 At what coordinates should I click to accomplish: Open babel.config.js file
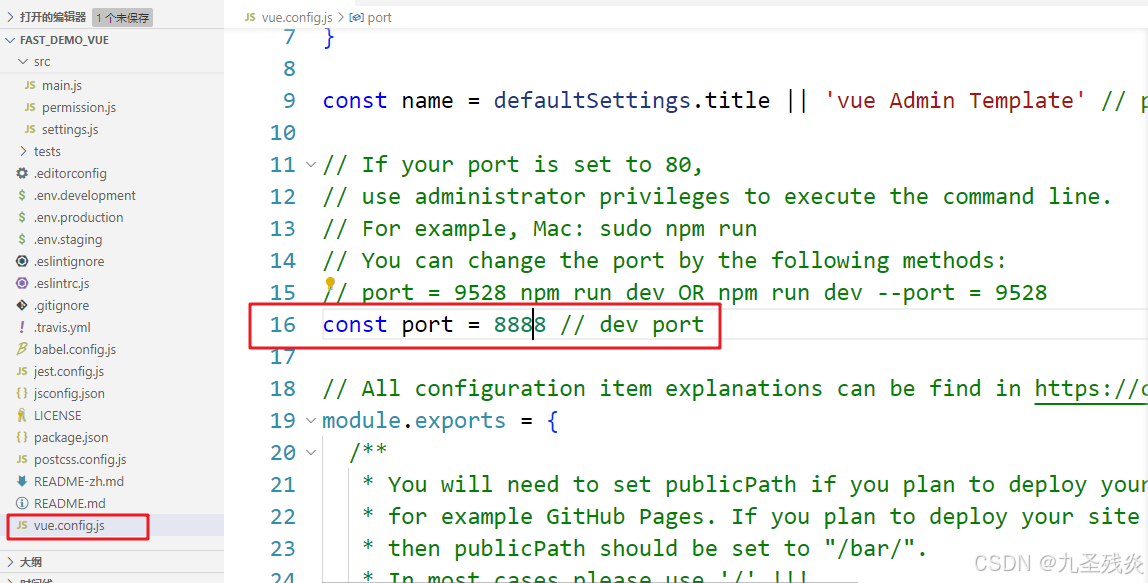75,349
